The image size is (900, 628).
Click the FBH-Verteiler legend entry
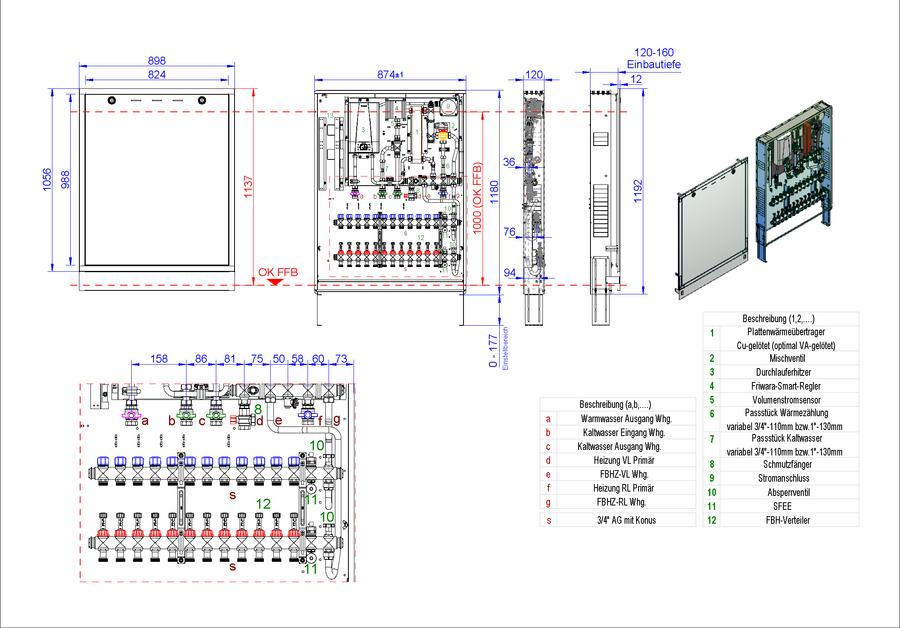click(786, 520)
